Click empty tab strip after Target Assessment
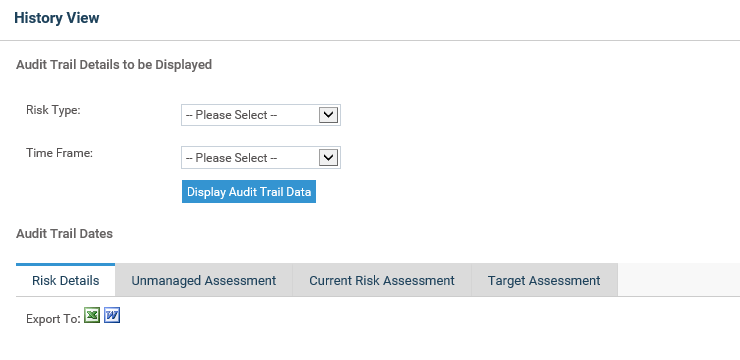This screenshot has height=360, width=740. tap(679, 280)
